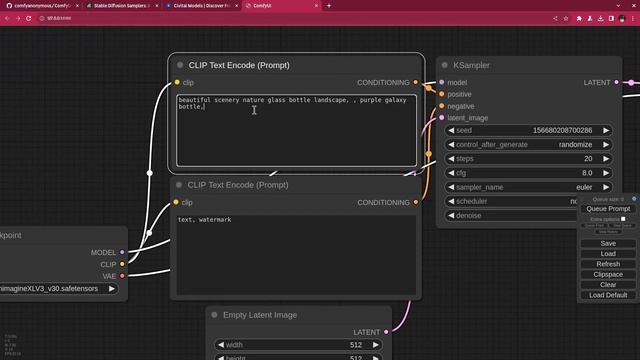Open Clipspace from the menu
640x360 pixels.
pyautogui.click(x=608, y=274)
